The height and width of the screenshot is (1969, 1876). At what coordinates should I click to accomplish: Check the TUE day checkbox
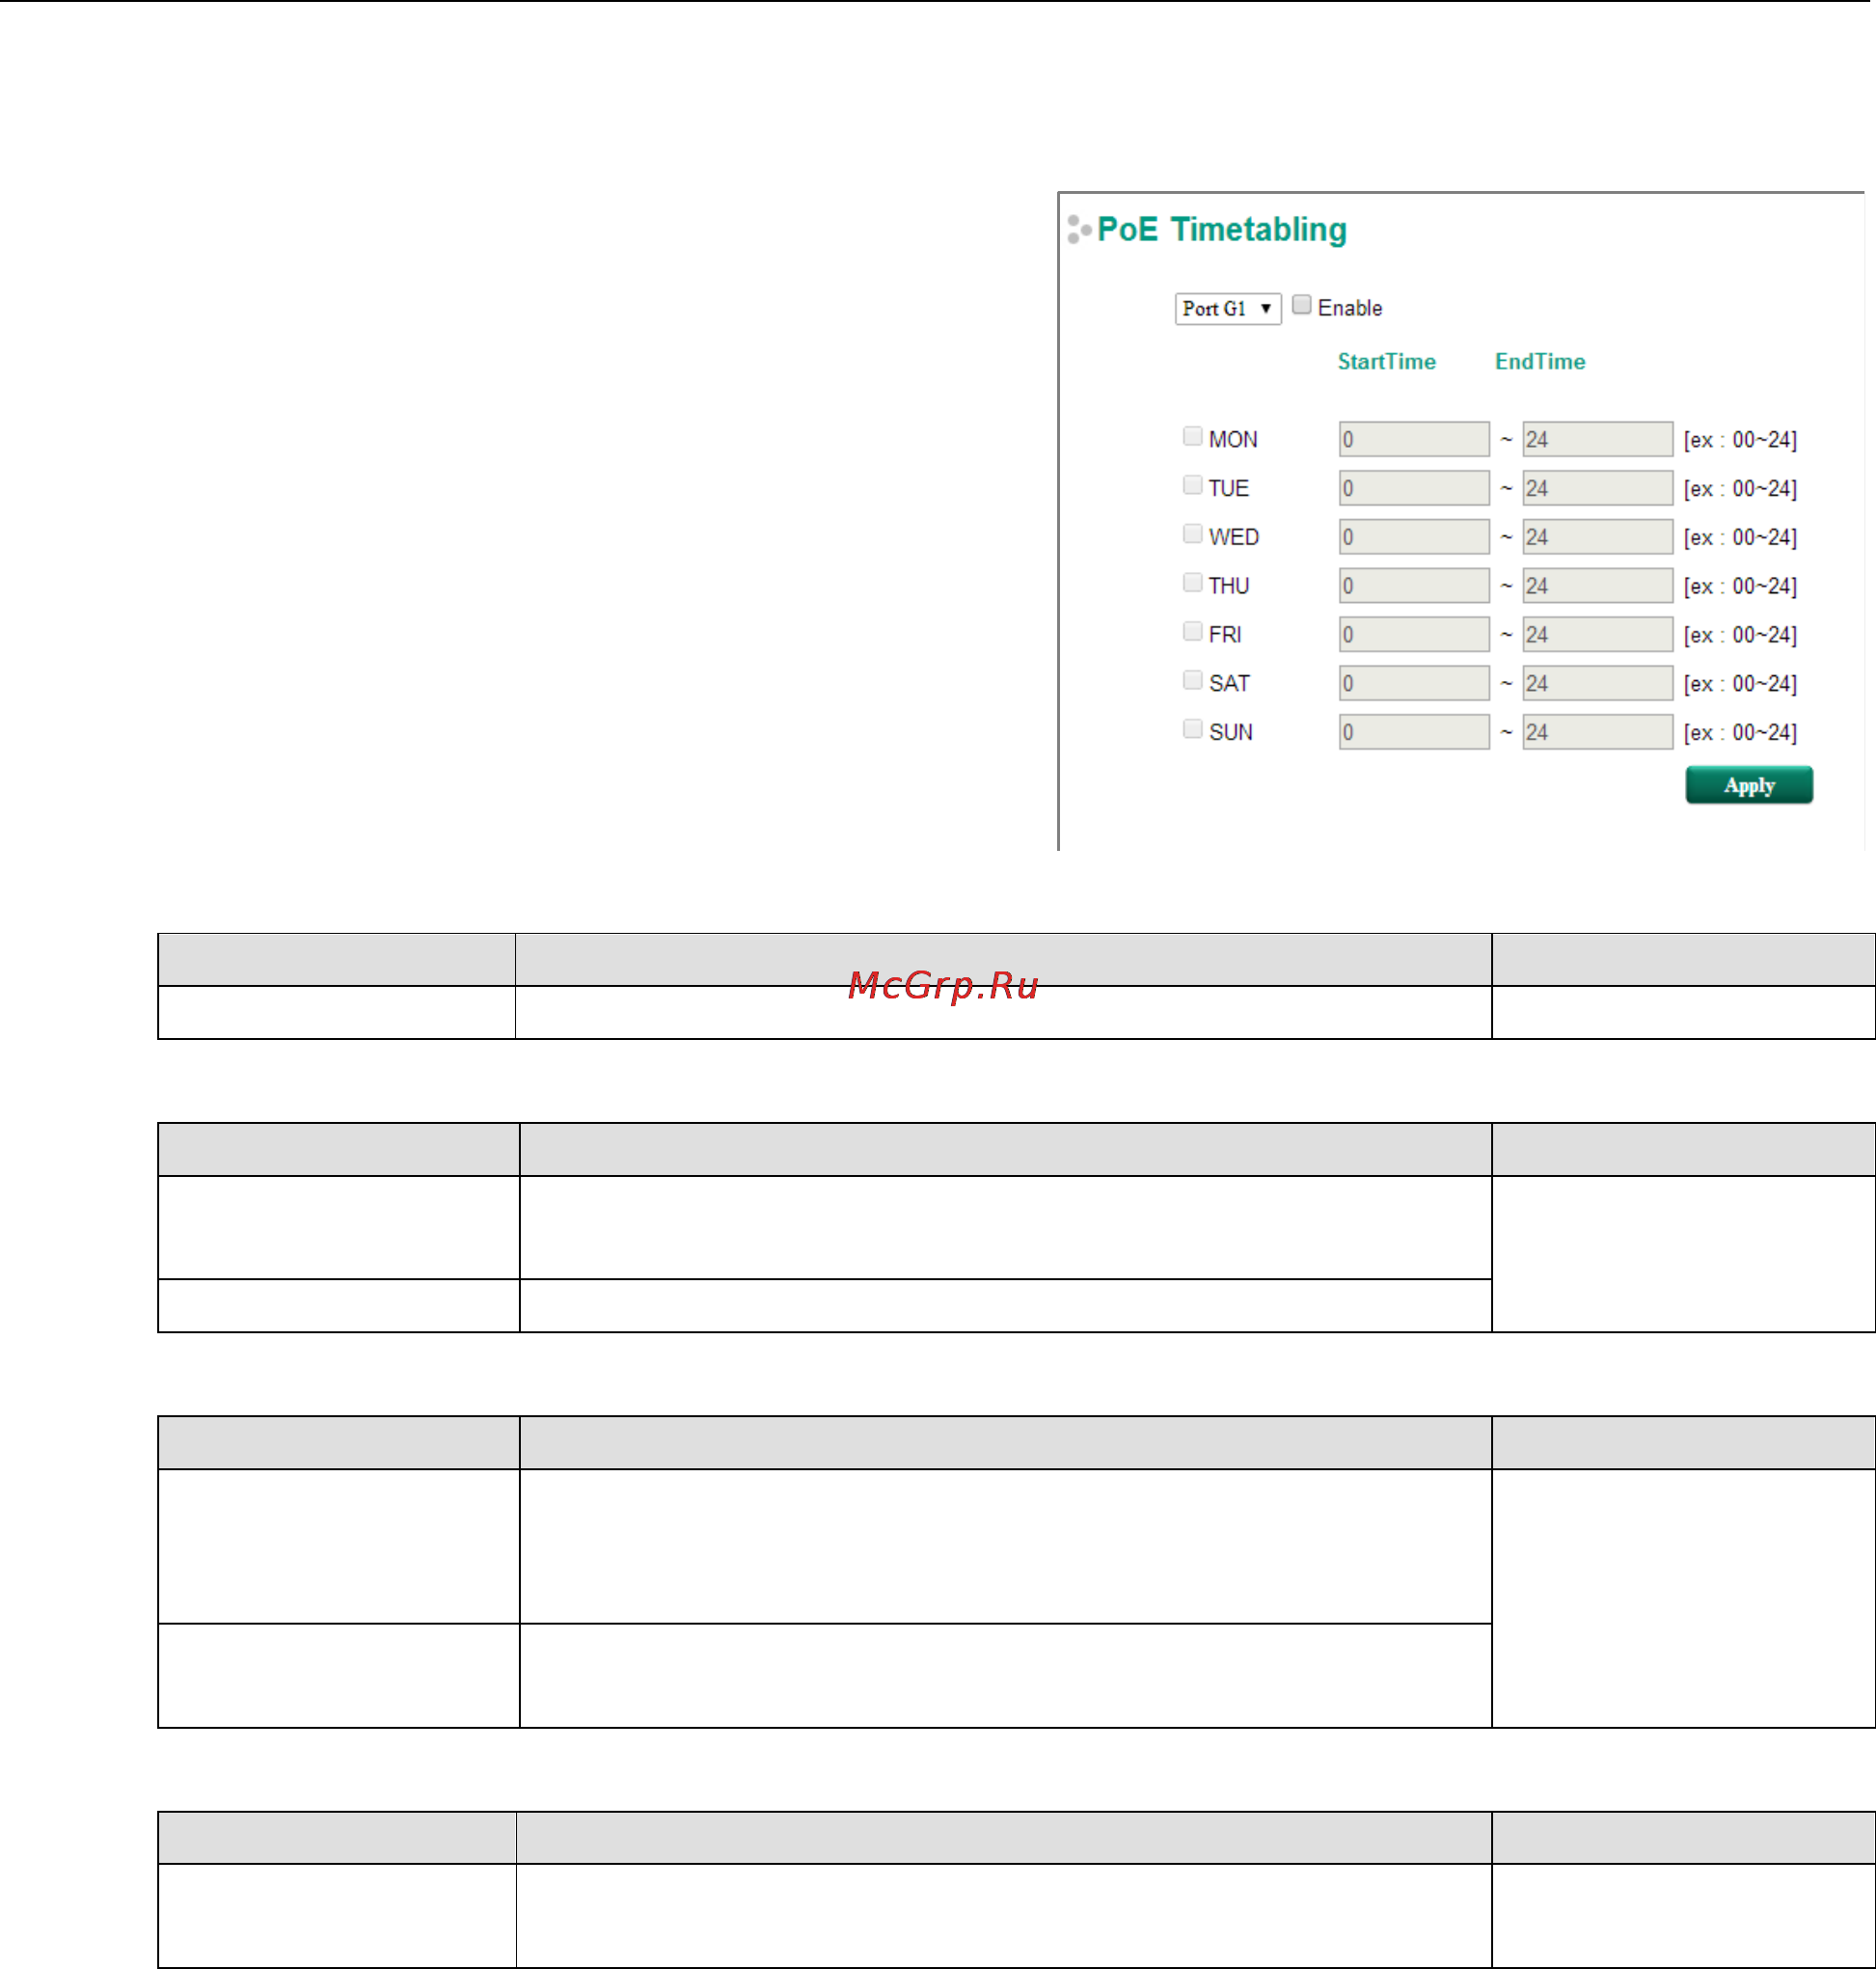[x=1192, y=485]
